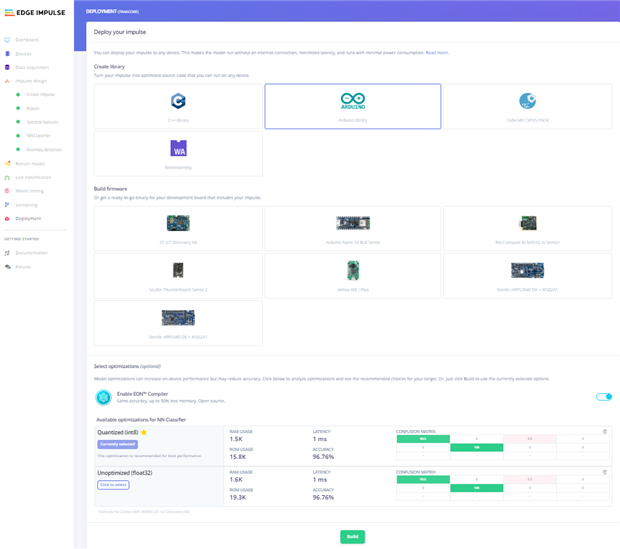Select Eta Compute ECM3532 AI Sensor board

(x=527, y=229)
